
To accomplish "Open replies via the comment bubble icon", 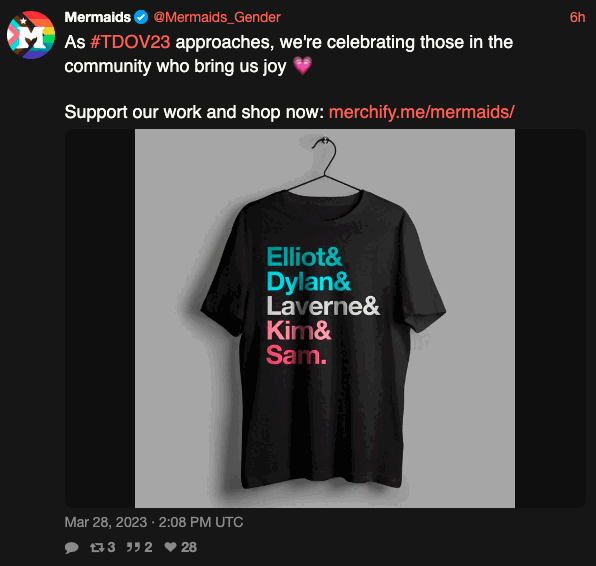I will pos(71,547).
